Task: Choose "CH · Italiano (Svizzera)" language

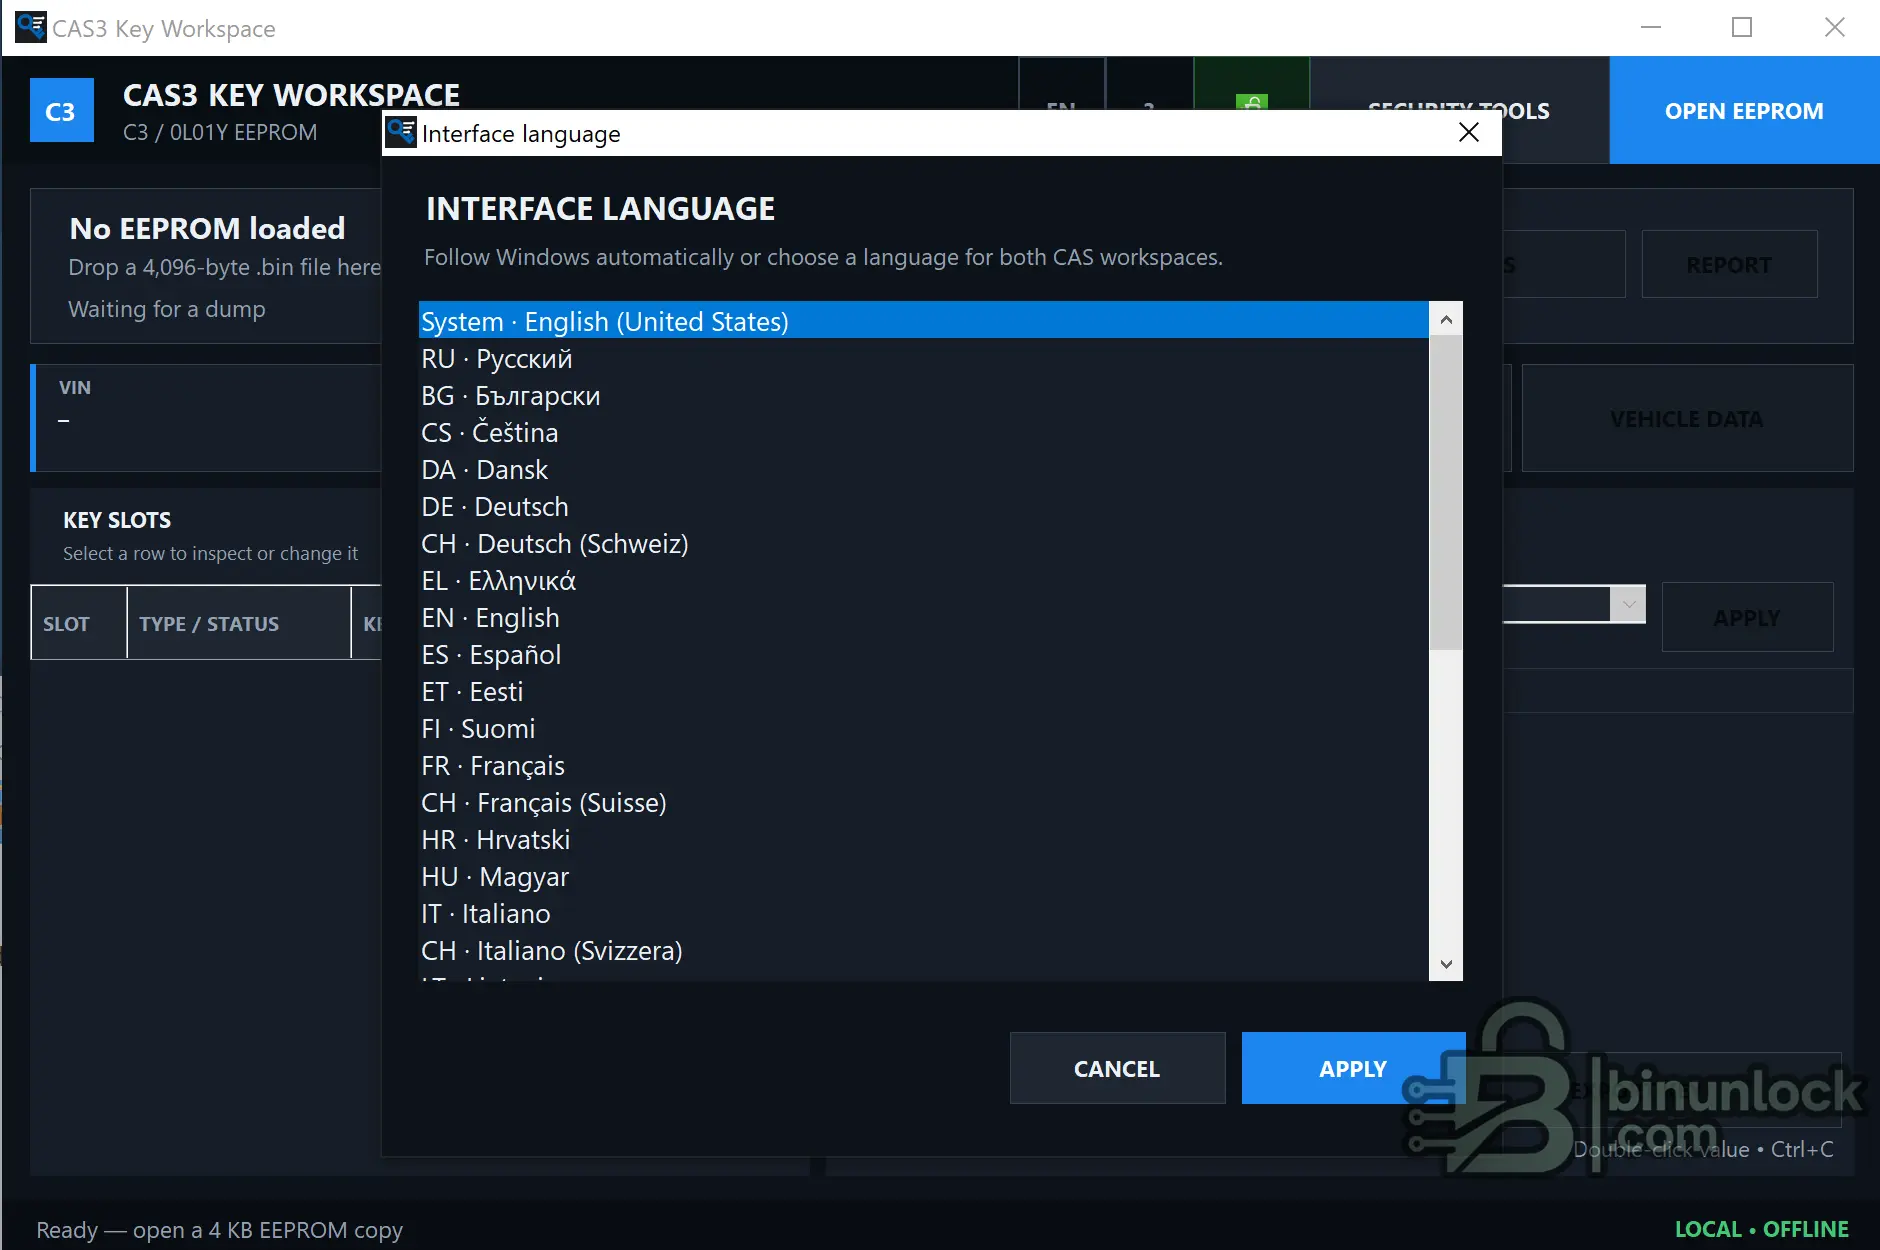Action: [x=924, y=950]
